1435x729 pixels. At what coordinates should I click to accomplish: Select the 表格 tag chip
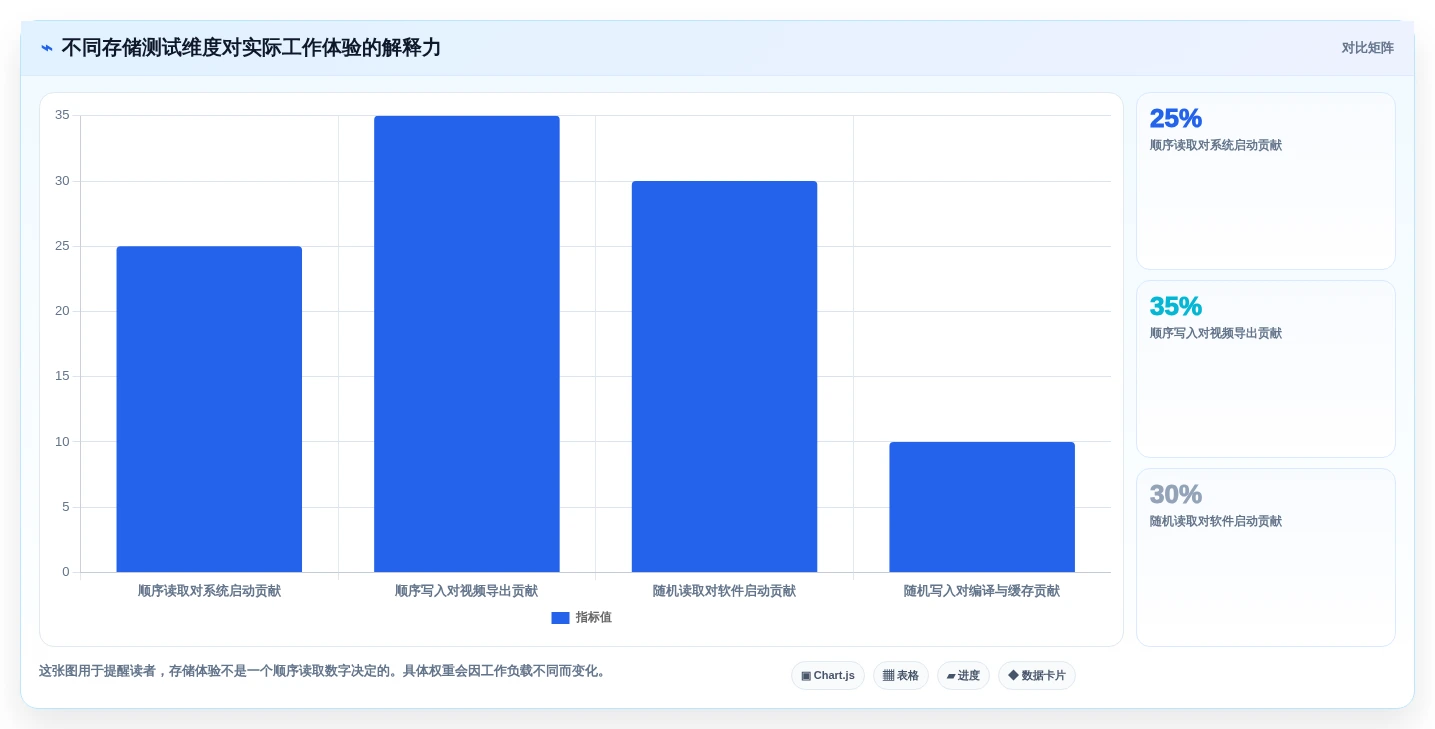click(901, 676)
